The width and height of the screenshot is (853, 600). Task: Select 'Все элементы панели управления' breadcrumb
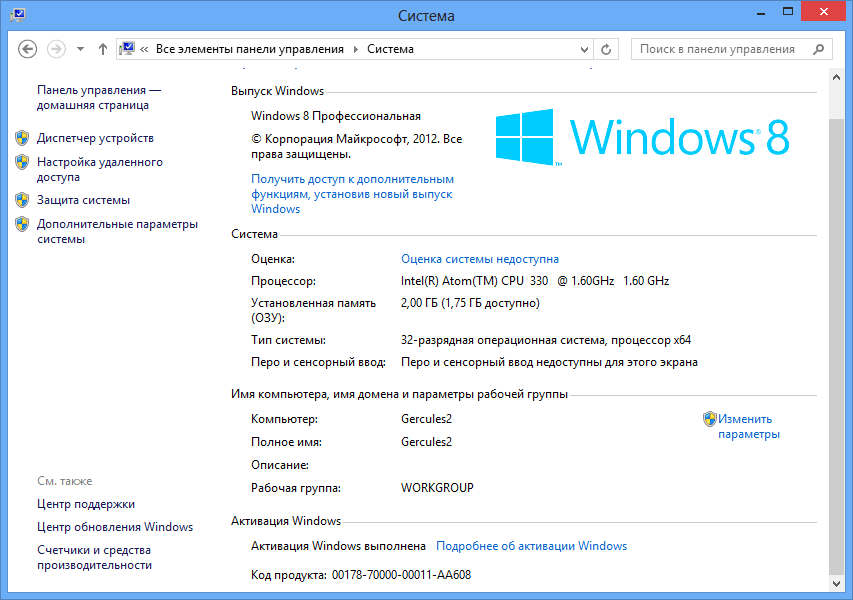pos(250,49)
